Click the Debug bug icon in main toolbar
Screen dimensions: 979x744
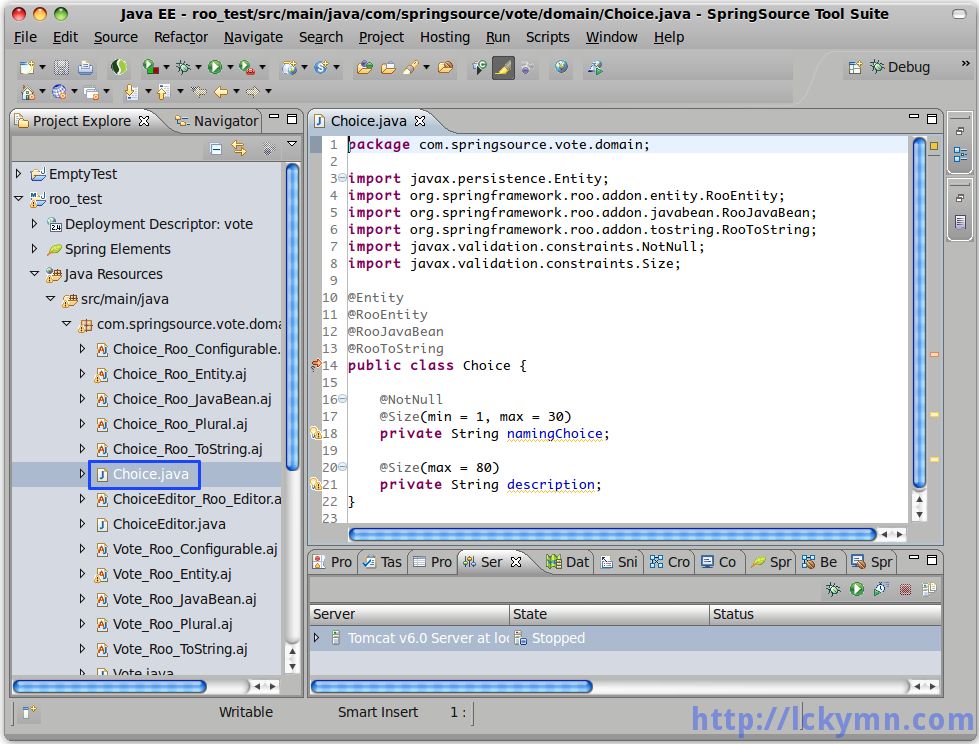[x=183, y=67]
